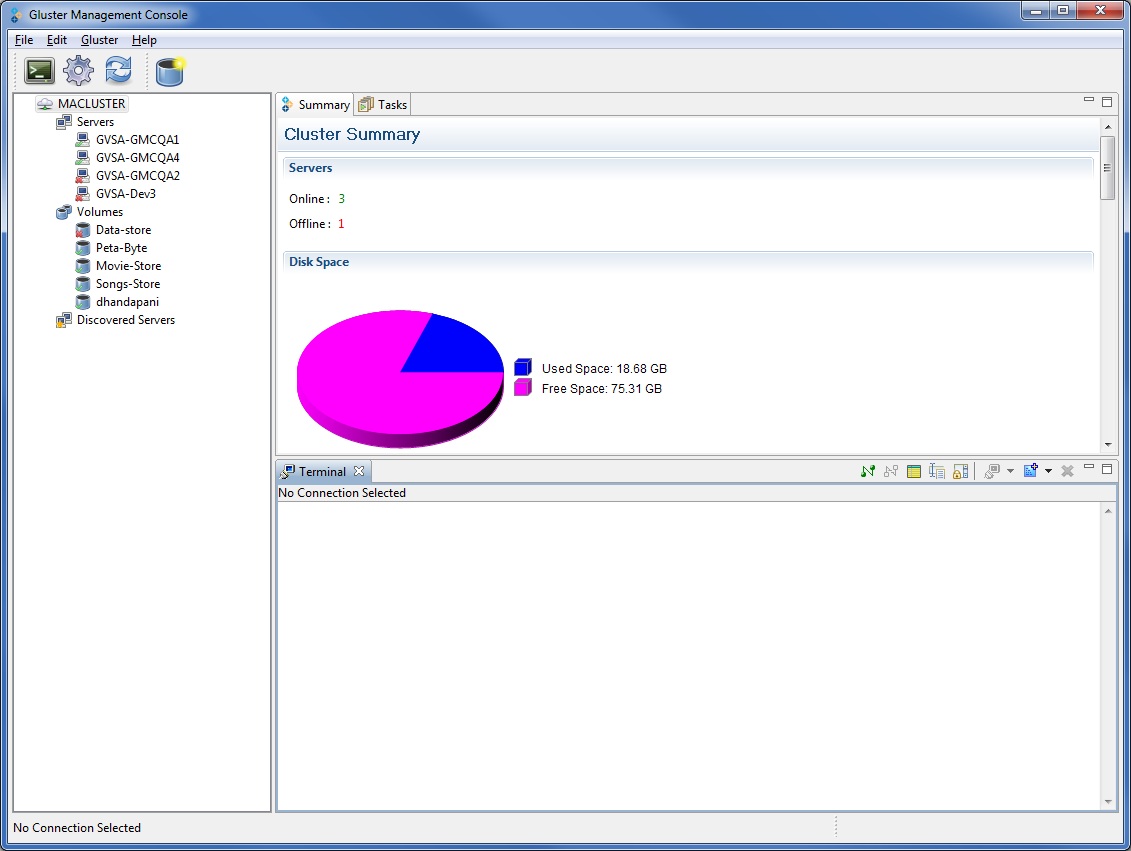This screenshot has width=1131, height=851.
Task: Open the Edit menu
Action: click(x=57, y=40)
